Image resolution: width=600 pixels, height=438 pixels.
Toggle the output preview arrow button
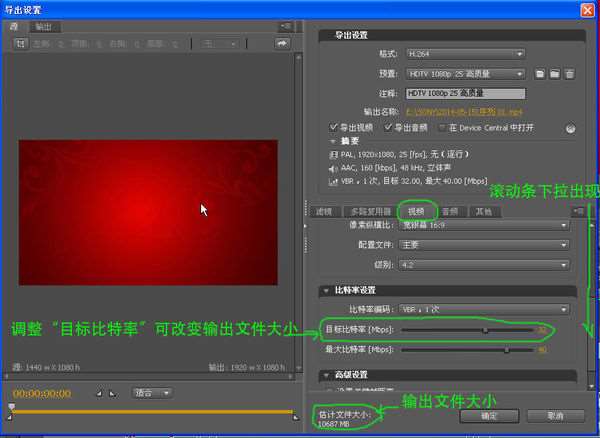pos(282,44)
